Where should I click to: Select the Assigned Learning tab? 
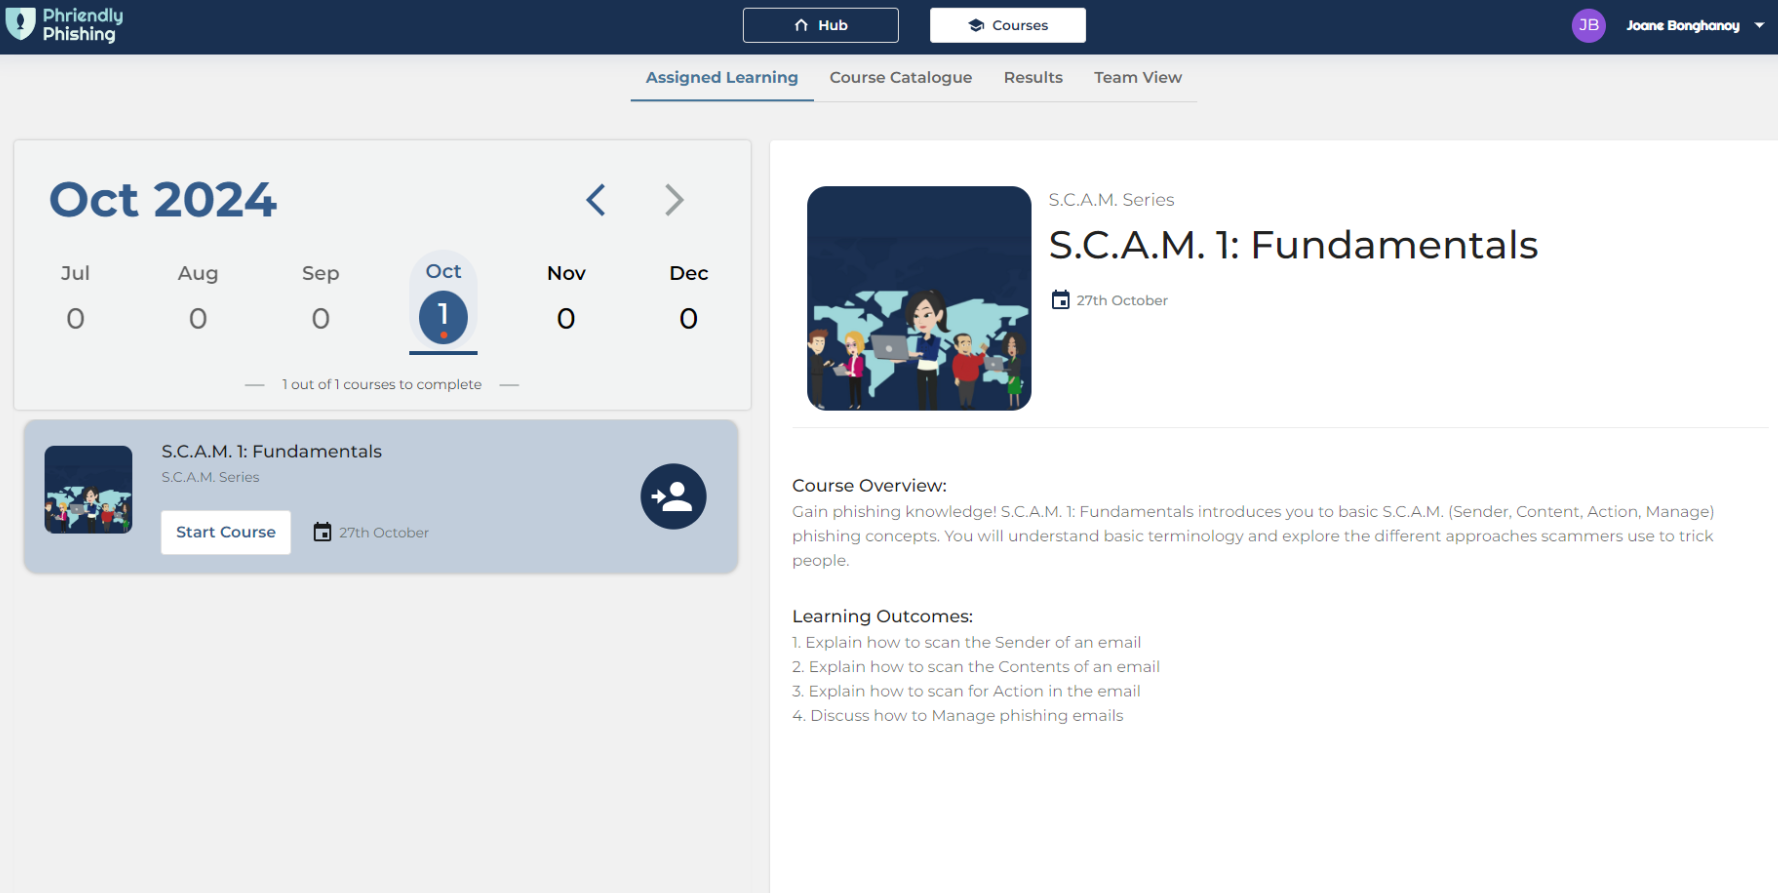pyautogui.click(x=721, y=77)
